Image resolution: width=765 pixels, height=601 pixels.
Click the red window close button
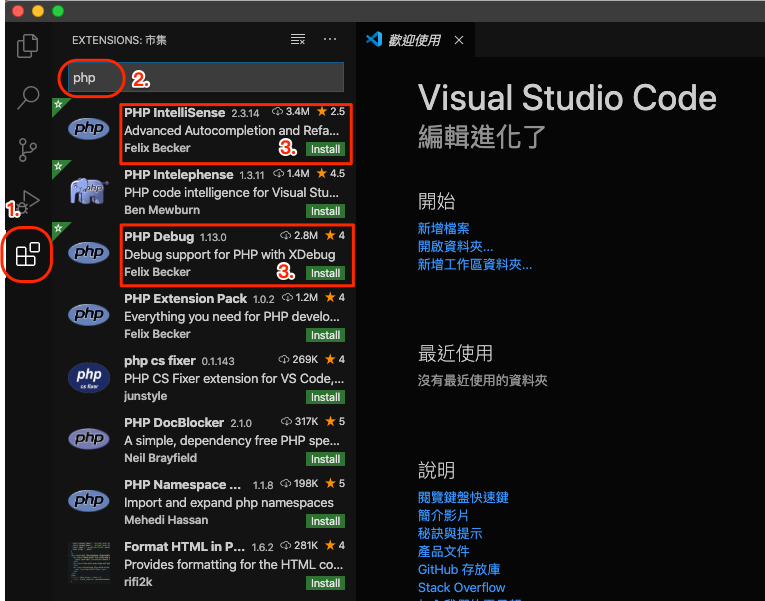[x=18, y=11]
